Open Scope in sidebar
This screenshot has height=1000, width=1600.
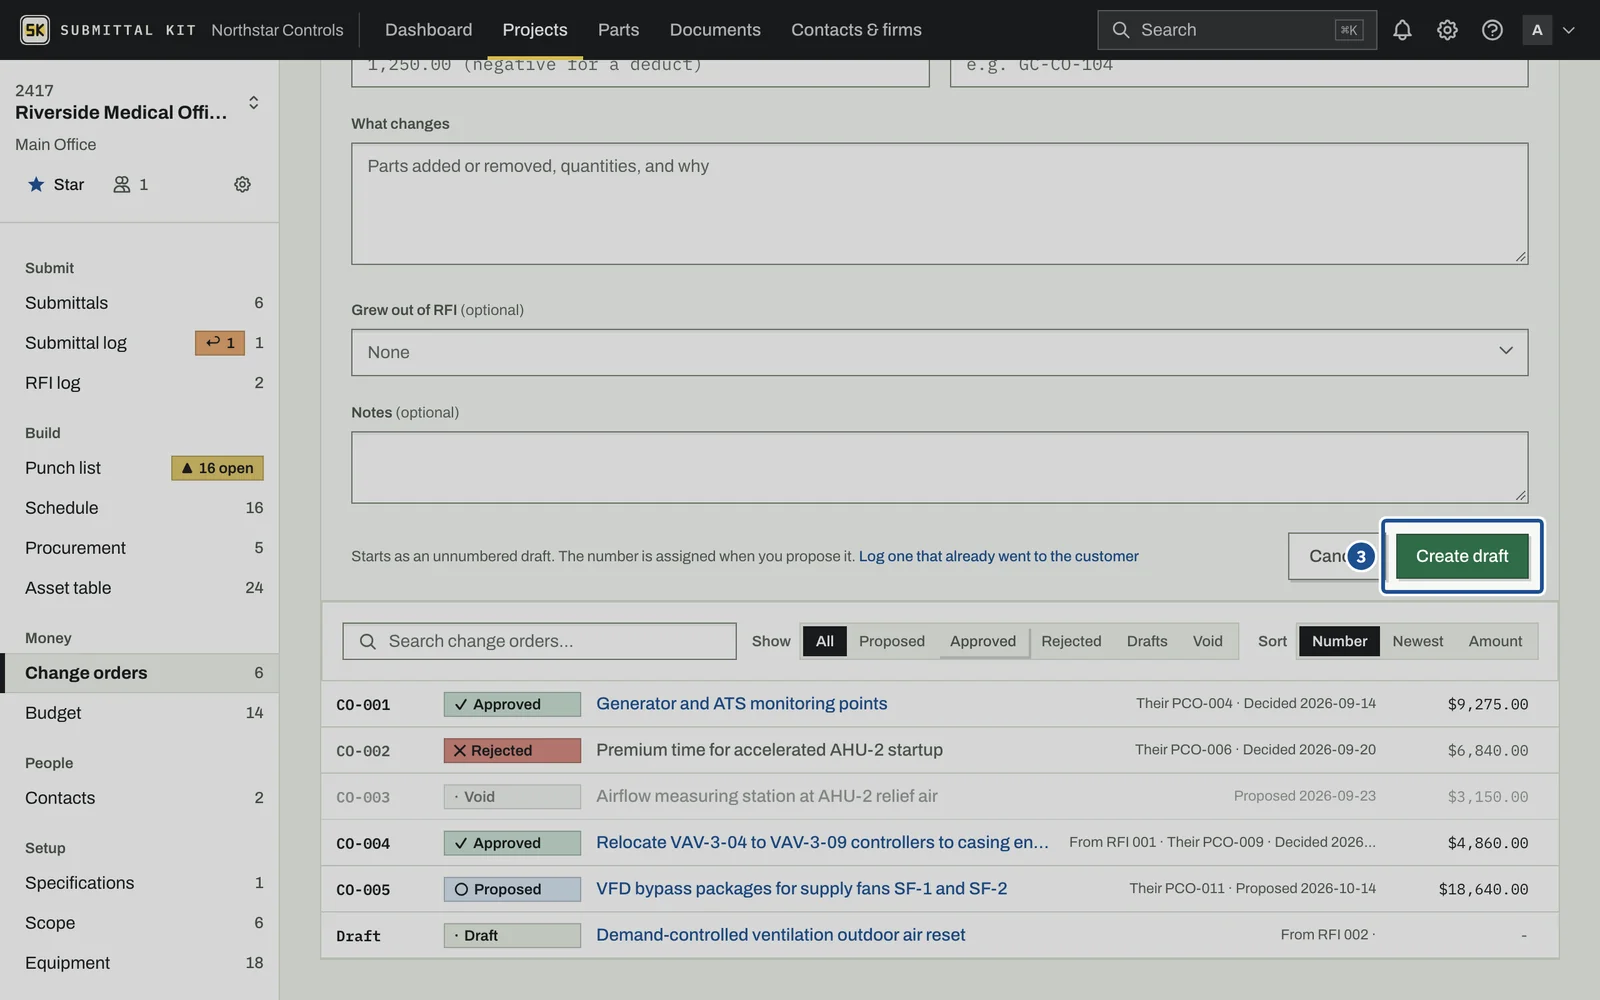tap(140, 923)
